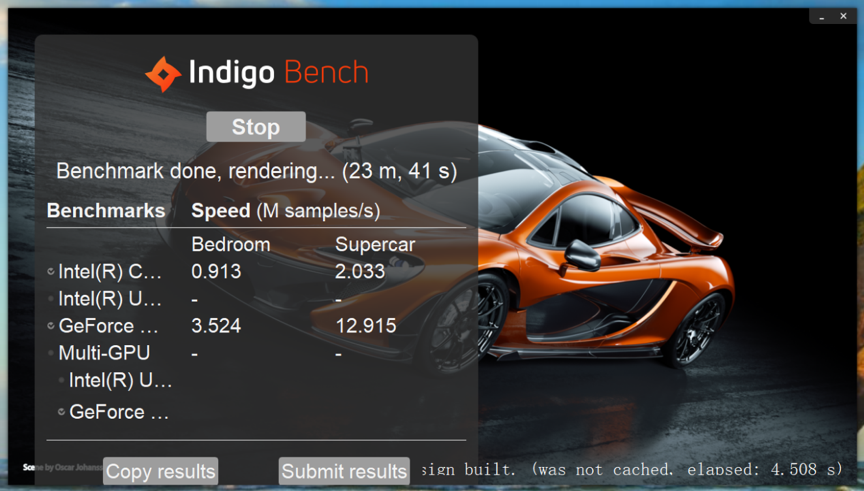The height and width of the screenshot is (491, 864).
Task: Click the Speed (M samples/s) header
Action: pos(285,211)
